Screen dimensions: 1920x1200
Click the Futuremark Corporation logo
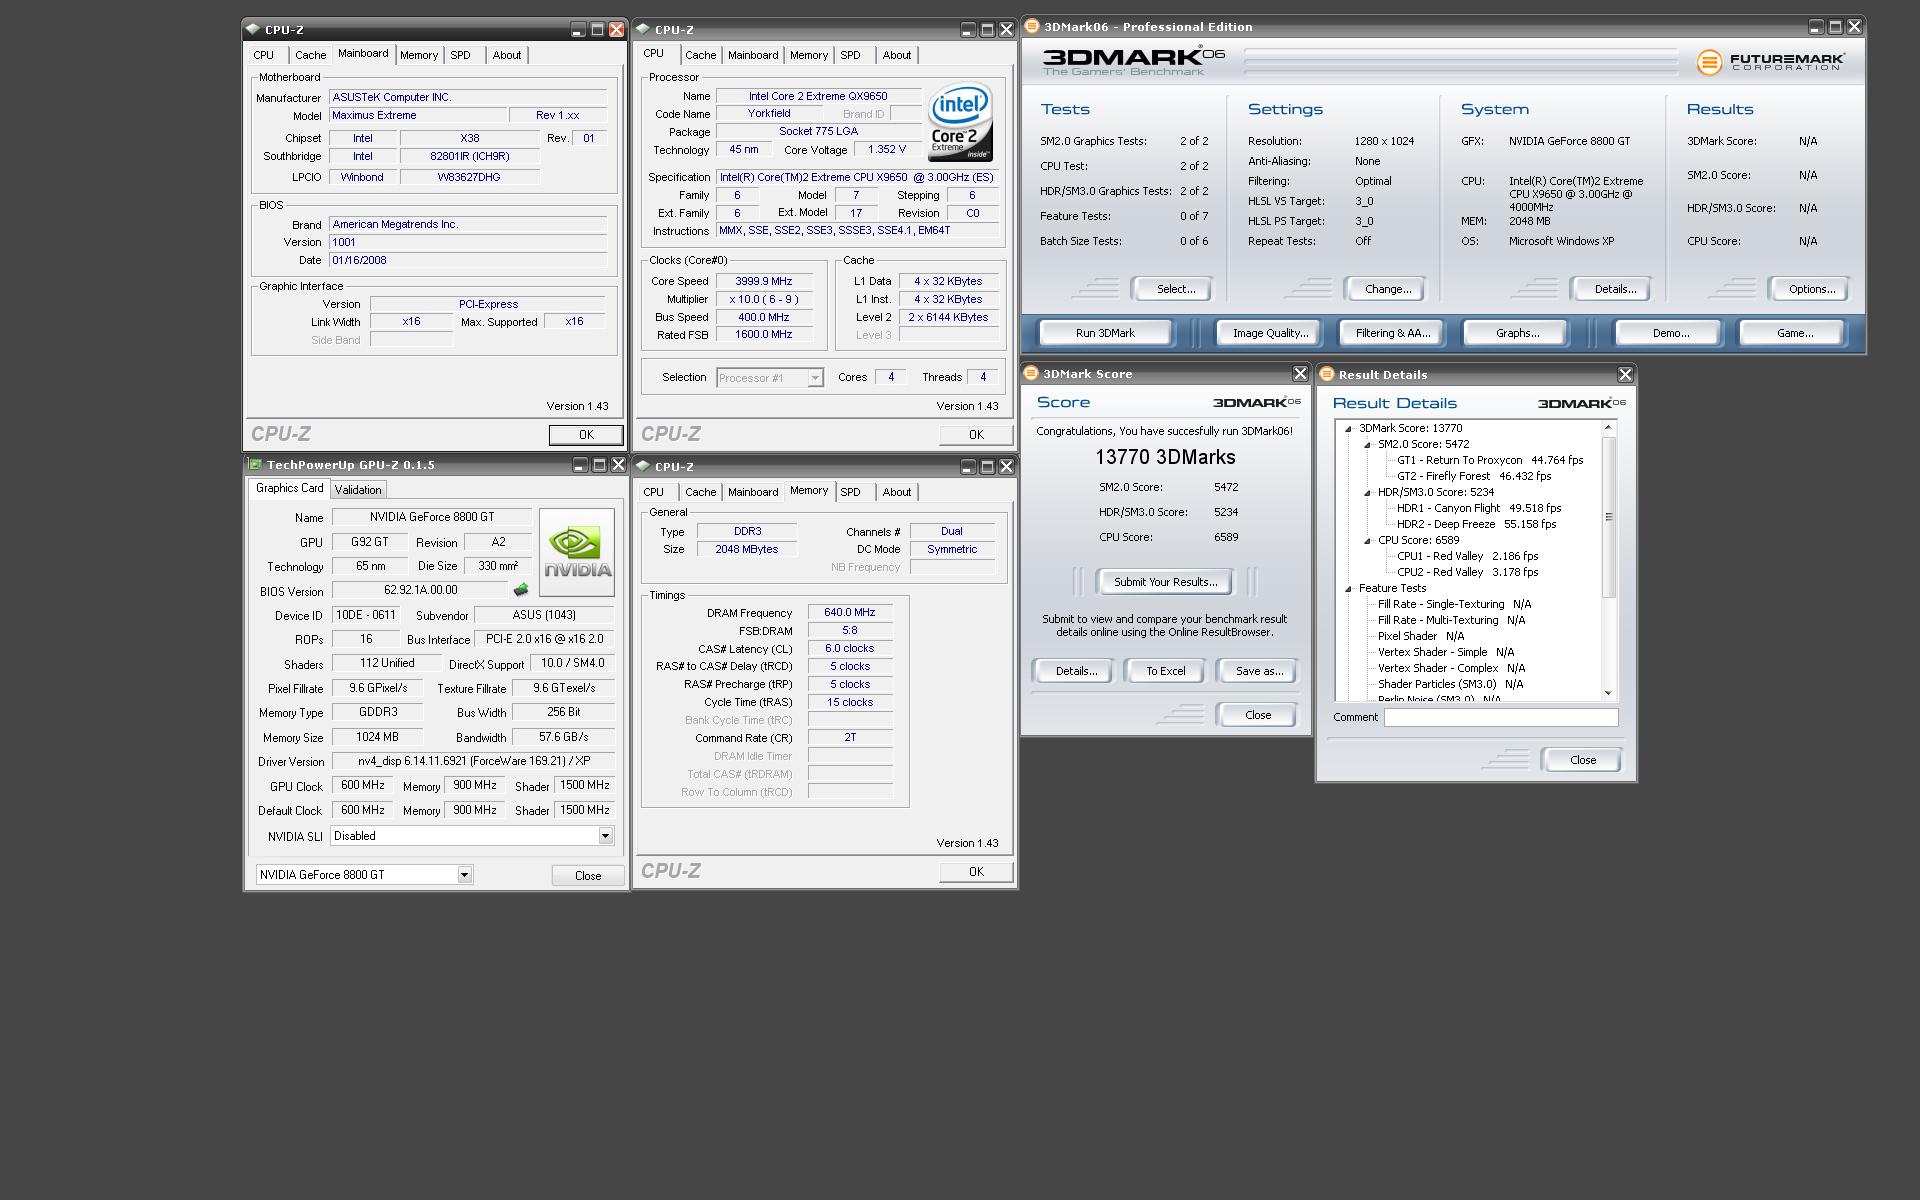1770,62
